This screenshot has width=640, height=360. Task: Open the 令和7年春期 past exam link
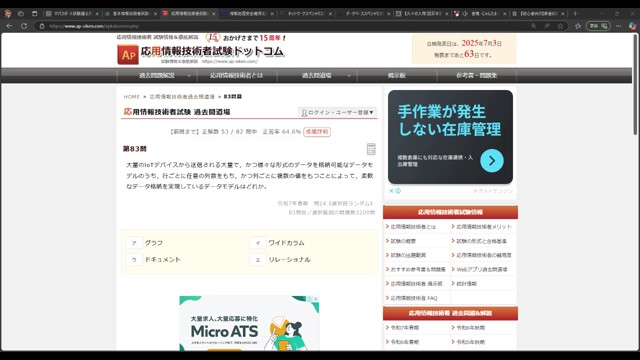pyautogui.click(x=404, y=328)
